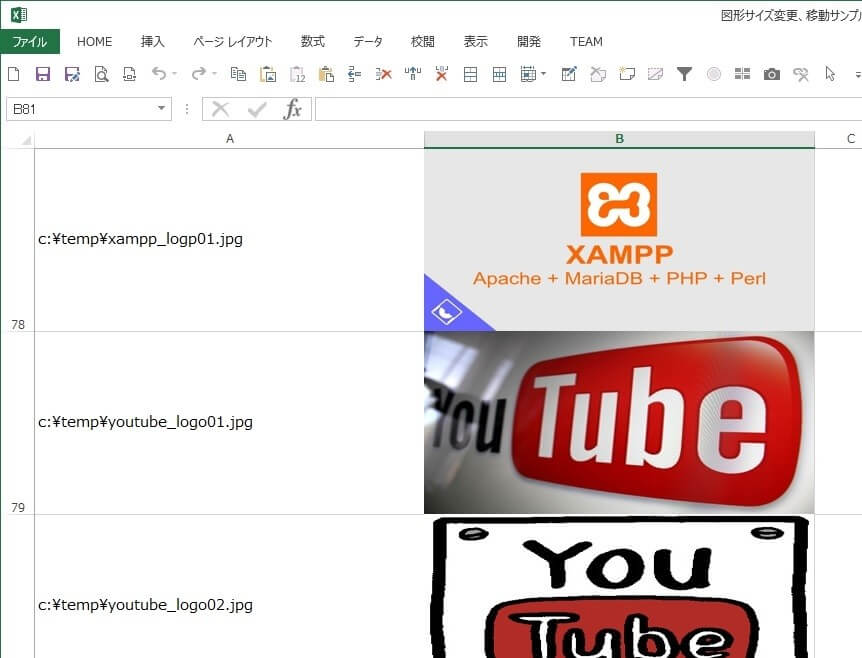Click the Copy icon in the toolbar
Screen dimensions: 862x658
coord(238,74)
